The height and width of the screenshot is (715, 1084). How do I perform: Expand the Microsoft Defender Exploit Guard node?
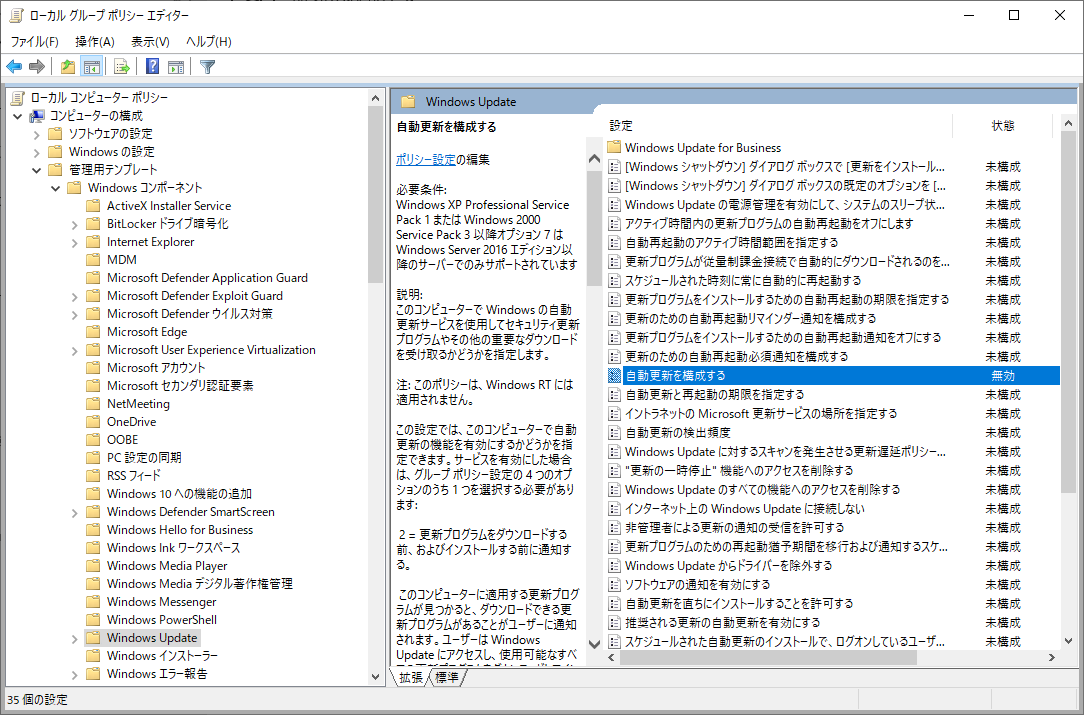click(75, 296)
